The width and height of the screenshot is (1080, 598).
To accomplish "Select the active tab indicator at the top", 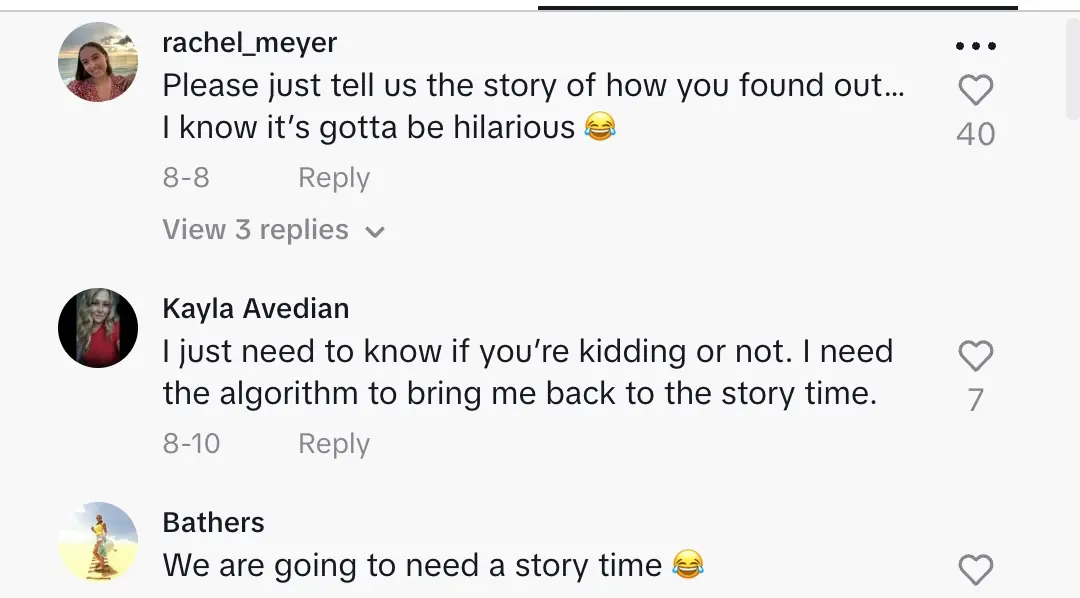I will [x=777, y=8].
